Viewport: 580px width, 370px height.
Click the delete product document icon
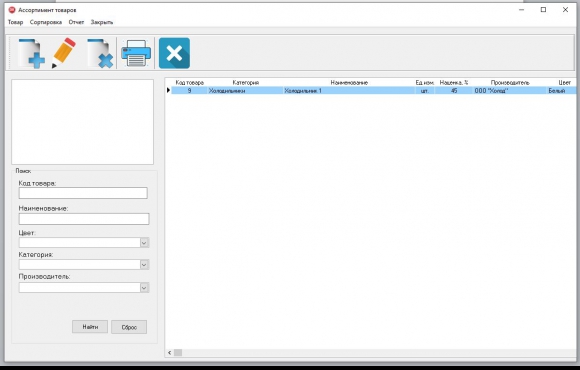100,53
